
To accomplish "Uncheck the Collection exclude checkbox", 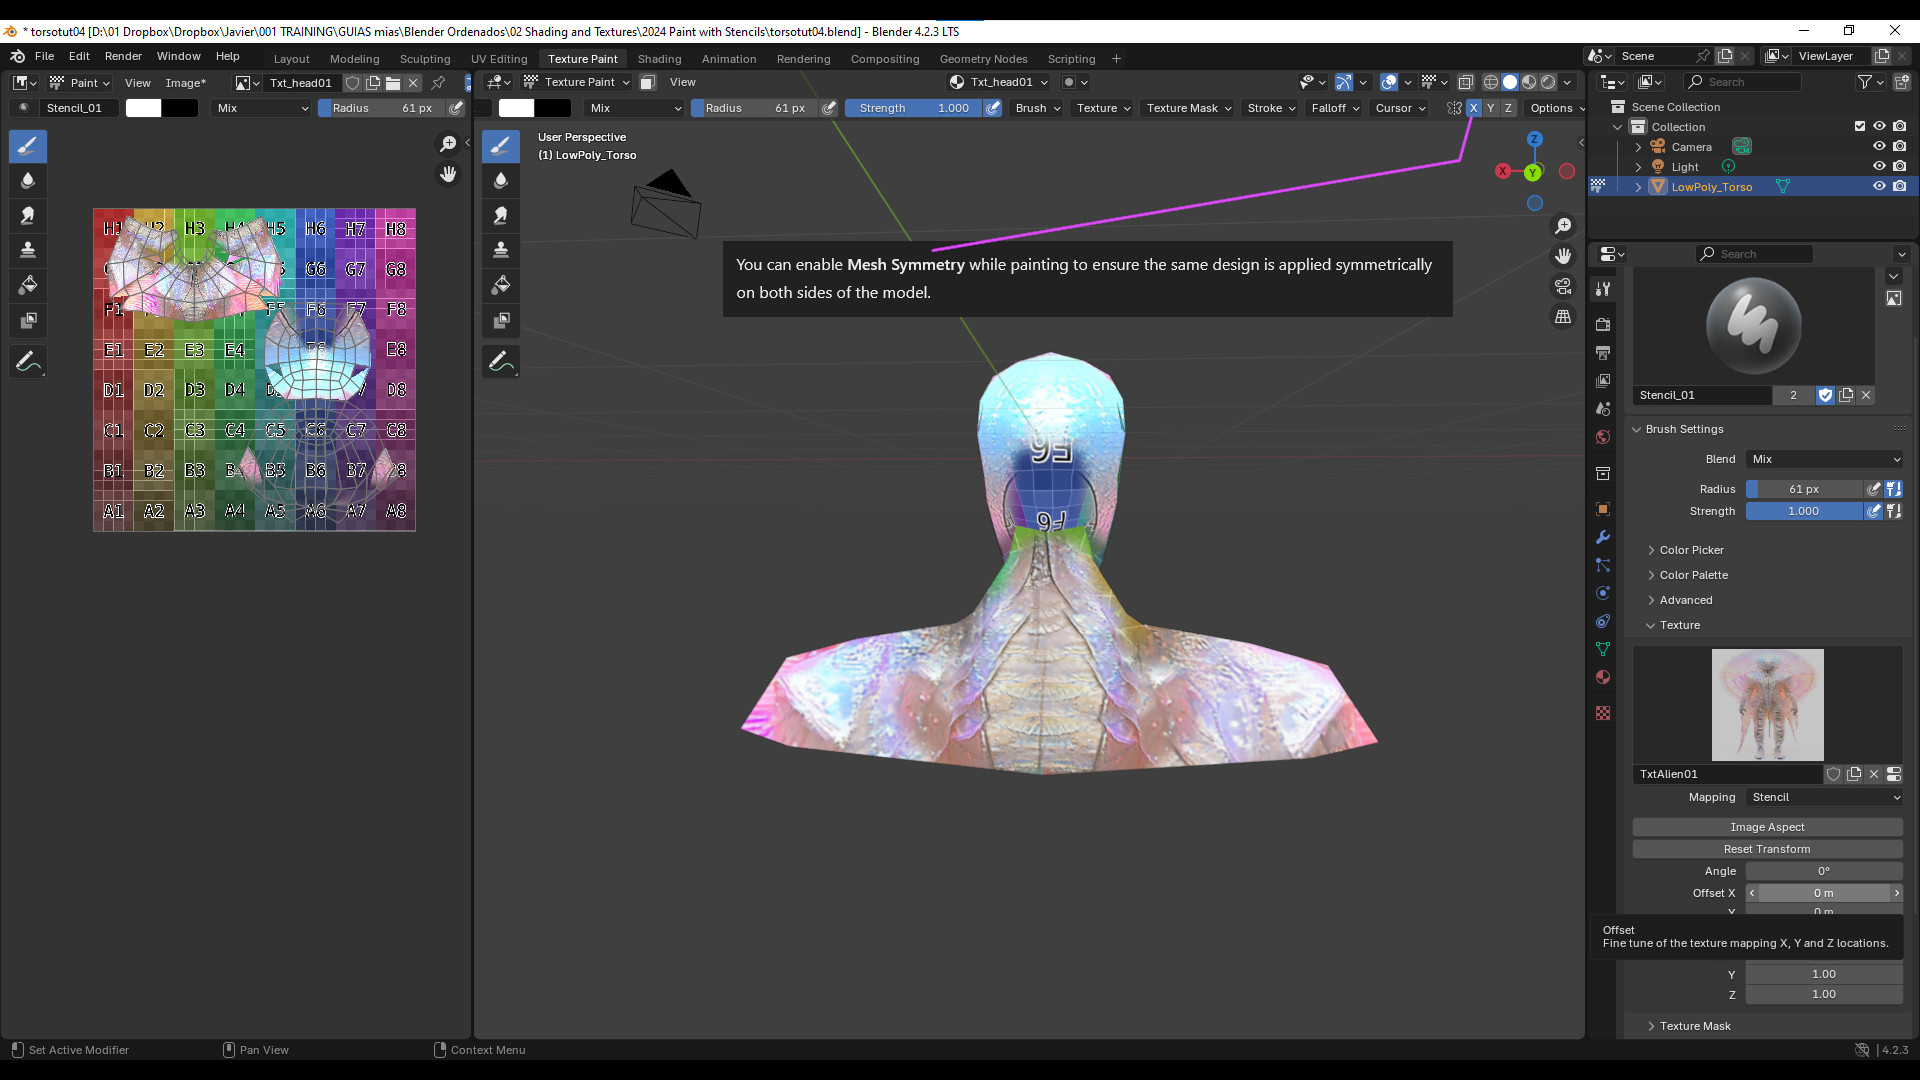I will pyautogui.click(x=1860, y=127).
